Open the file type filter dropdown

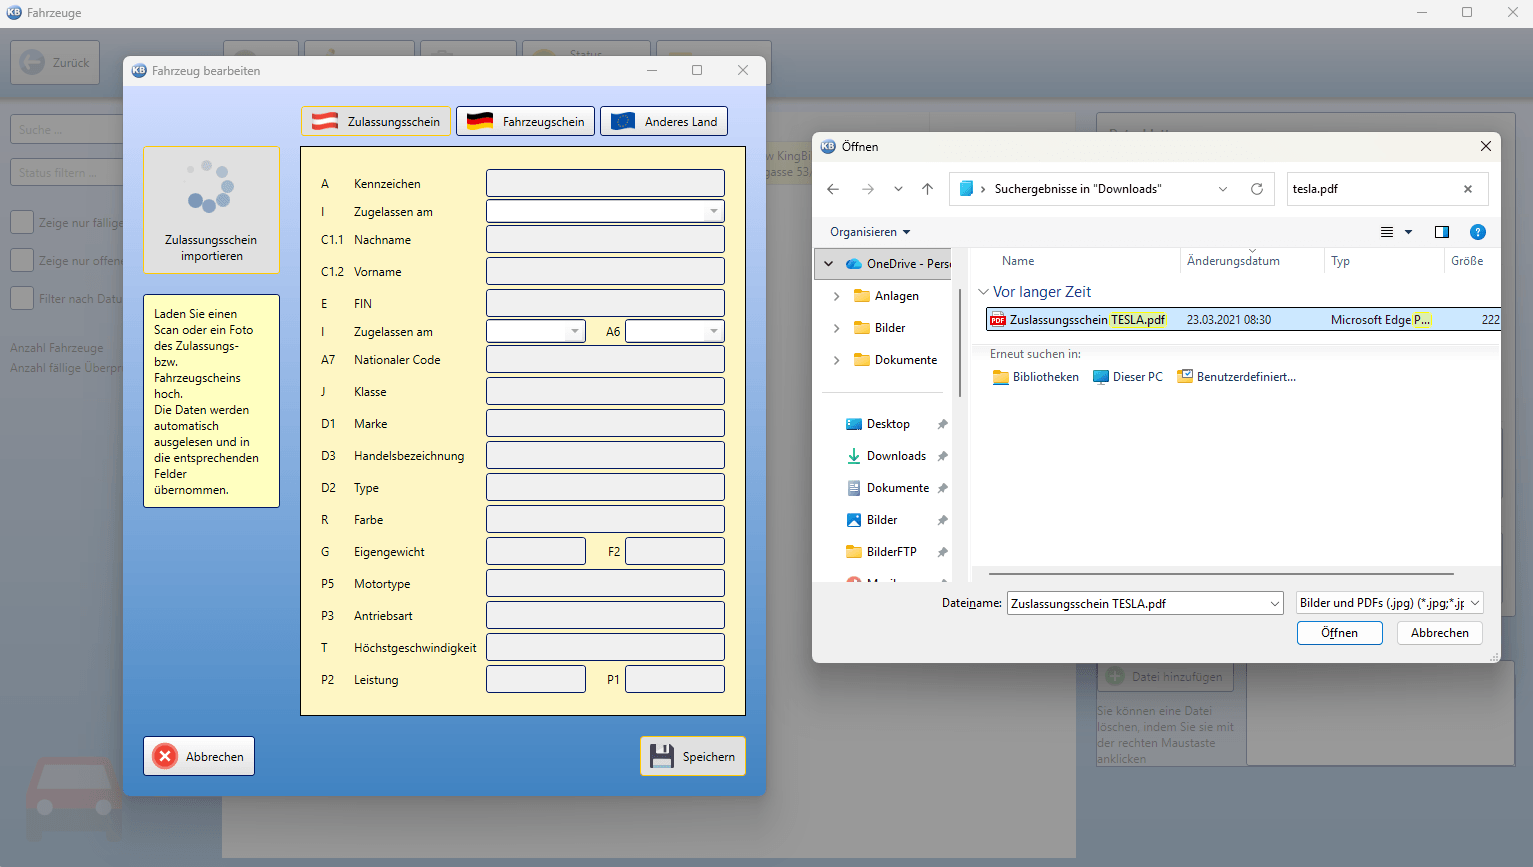coord(1389,603)
